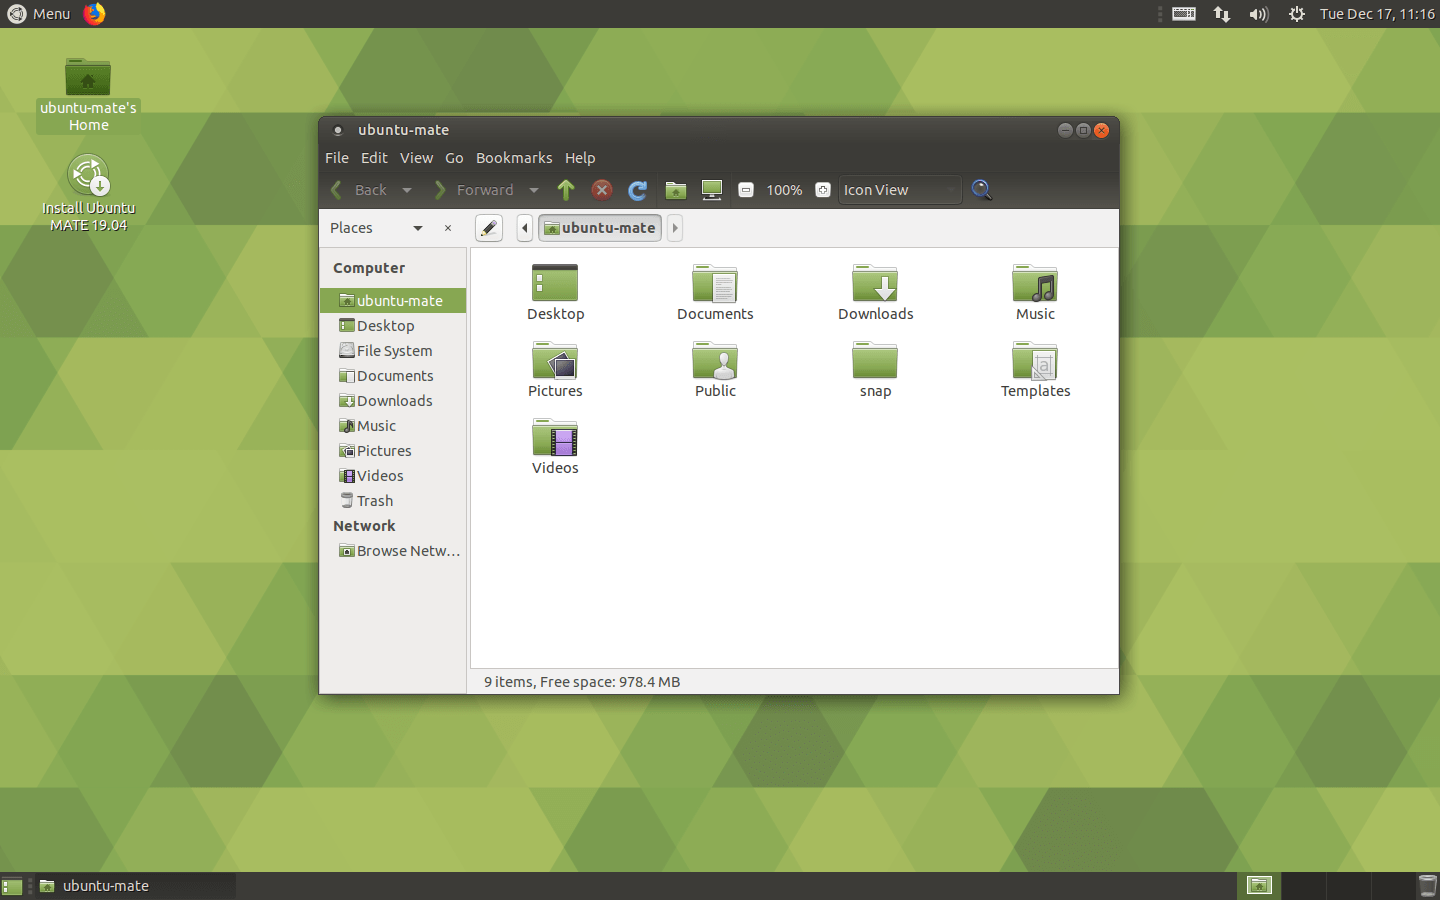Screen dimensions: 1440x900
Task: Click the path bar left scroll arrow
Action: click(525, 228)
